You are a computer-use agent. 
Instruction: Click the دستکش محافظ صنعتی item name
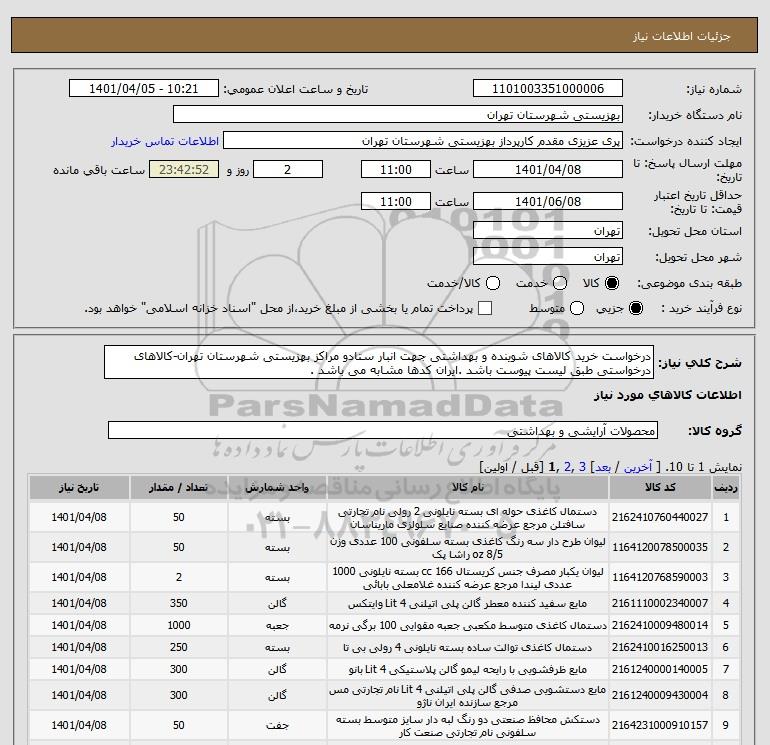tap(468, 726)
